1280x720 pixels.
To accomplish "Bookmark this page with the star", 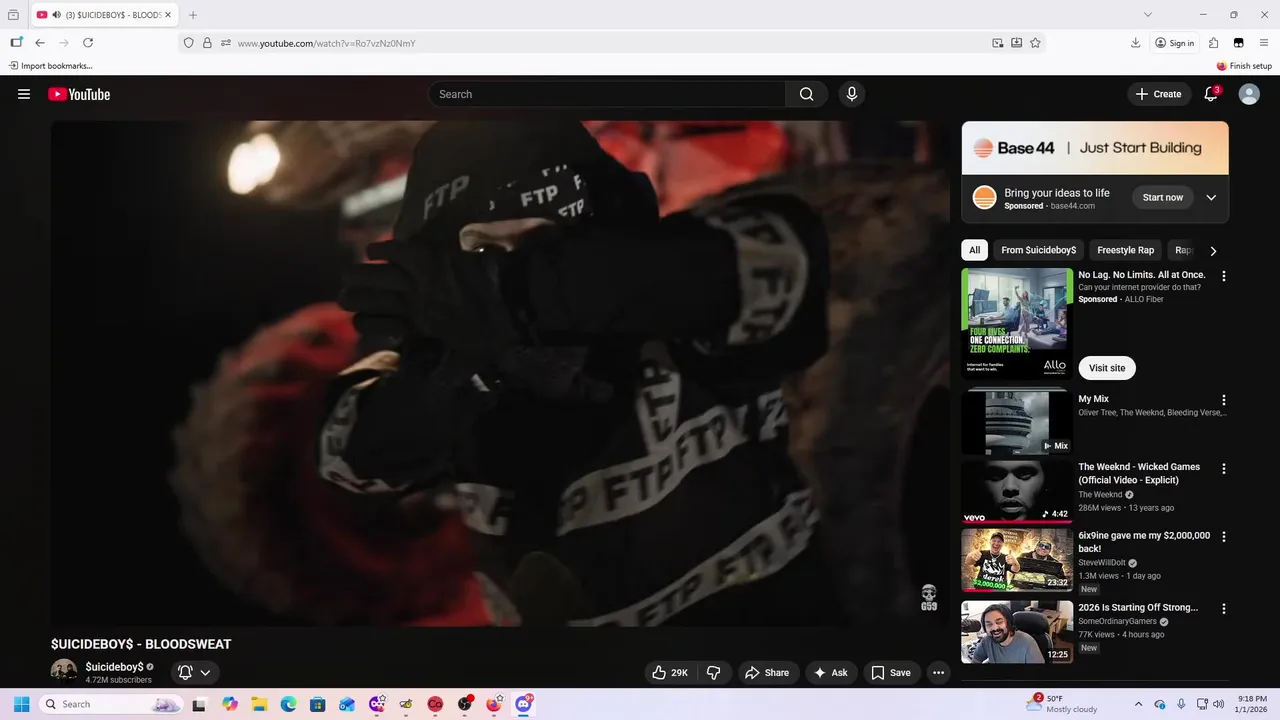I will point(1035,43).
